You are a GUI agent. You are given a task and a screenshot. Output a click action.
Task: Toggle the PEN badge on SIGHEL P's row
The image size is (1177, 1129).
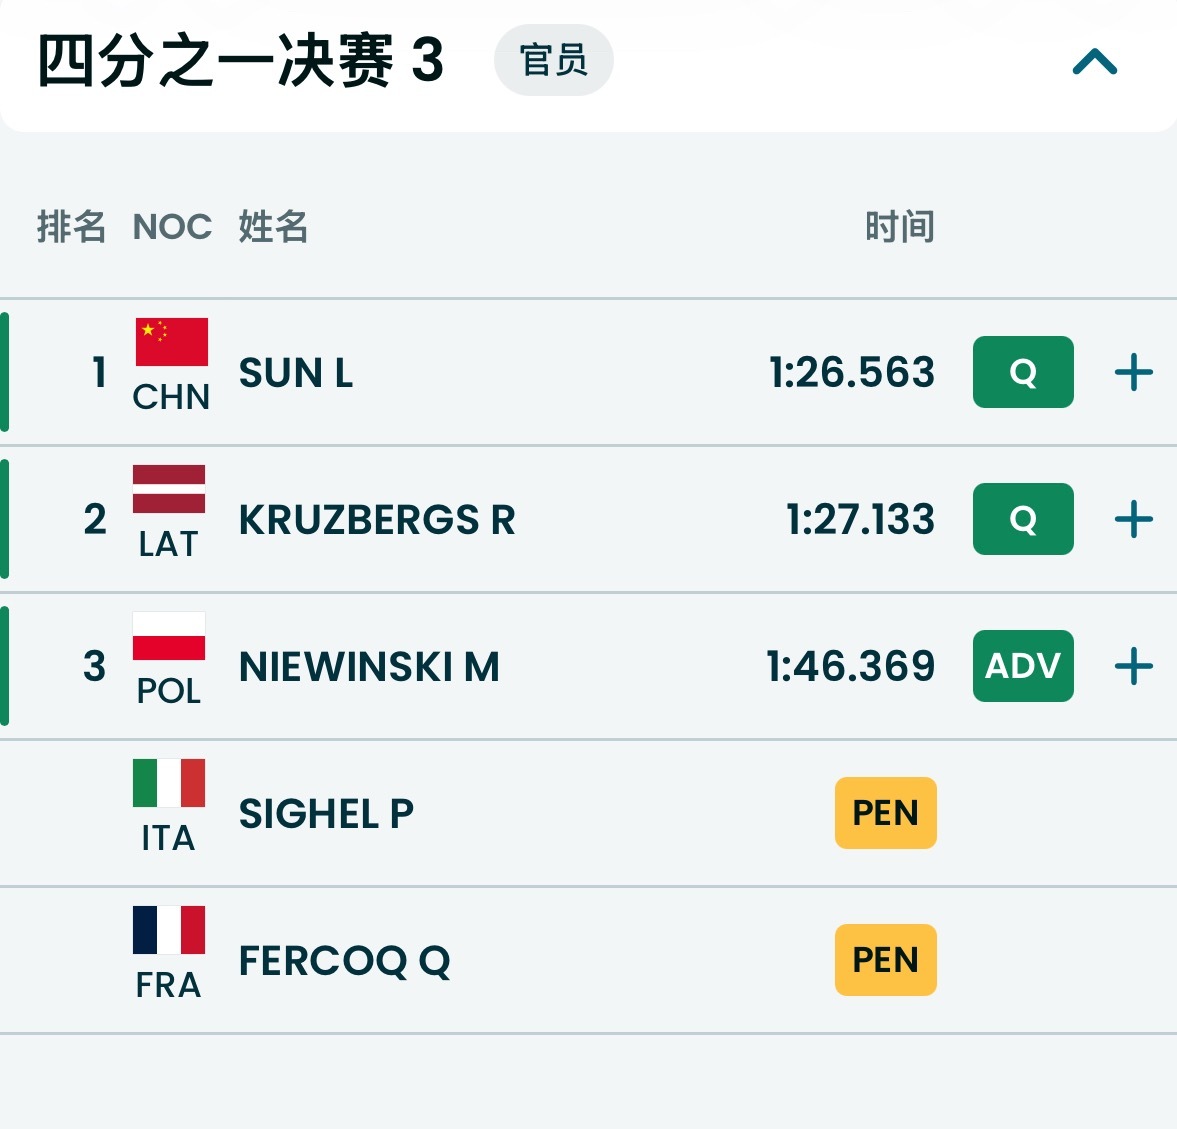coord(885,813)
